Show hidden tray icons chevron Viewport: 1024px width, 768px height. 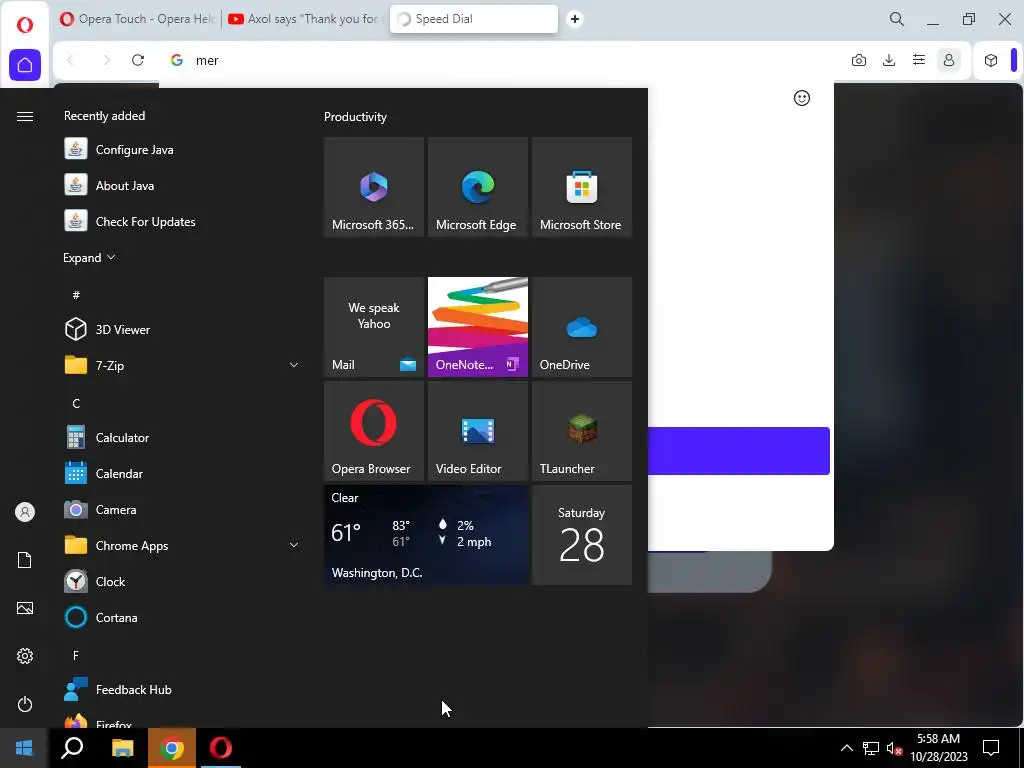coord(846,748)
